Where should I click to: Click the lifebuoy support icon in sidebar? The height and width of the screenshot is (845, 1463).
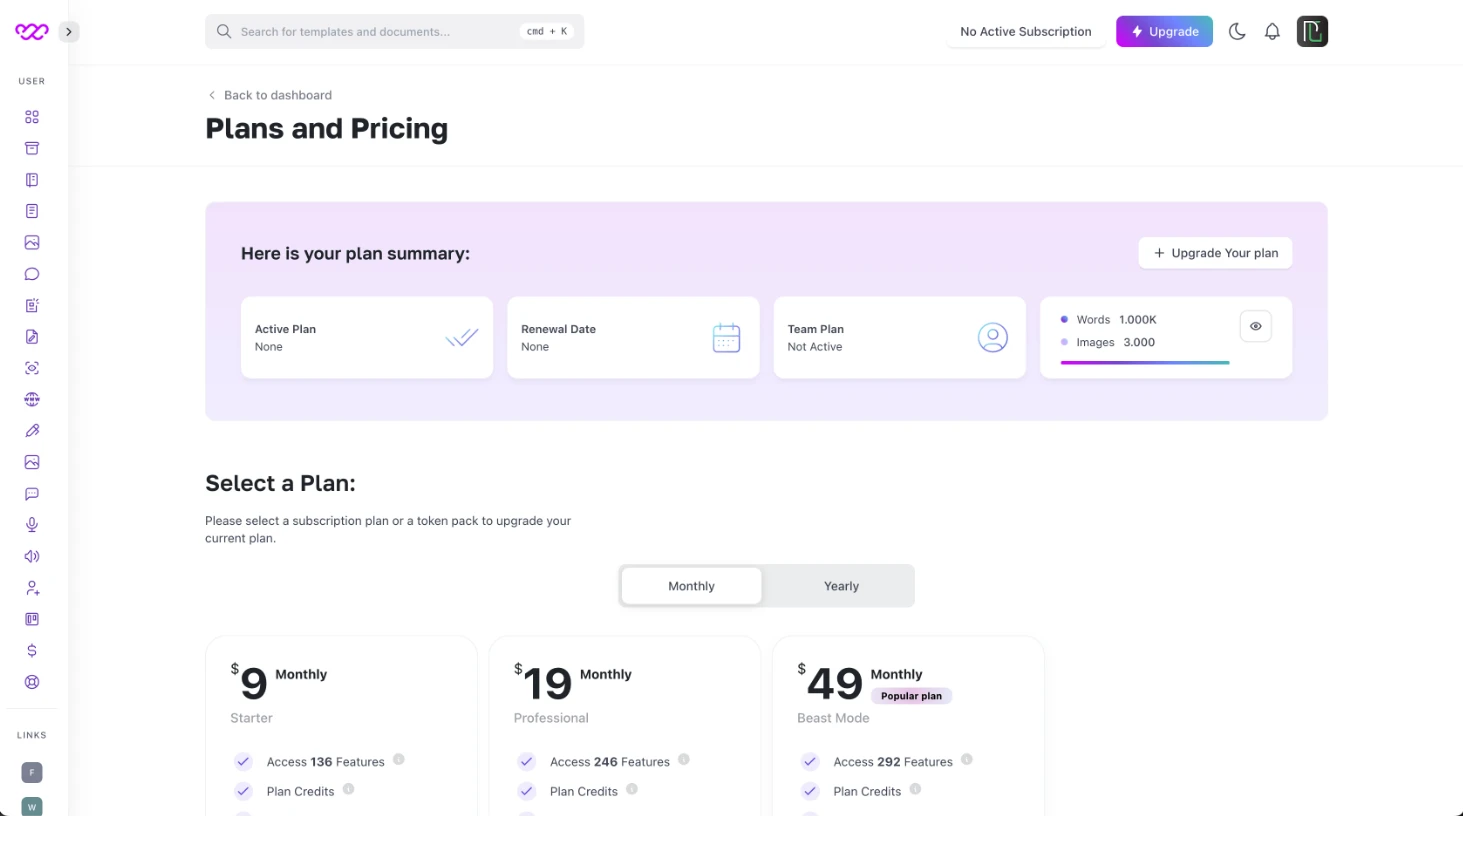coord(32,682)
